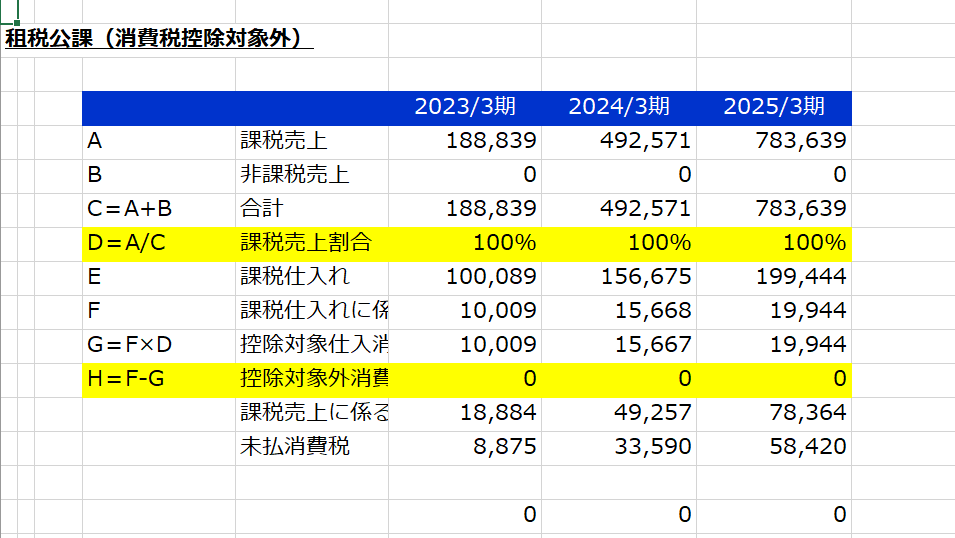Screen dimensions: 955x538
Task: Select the value 78,364
Action: (x=774, y=413)
